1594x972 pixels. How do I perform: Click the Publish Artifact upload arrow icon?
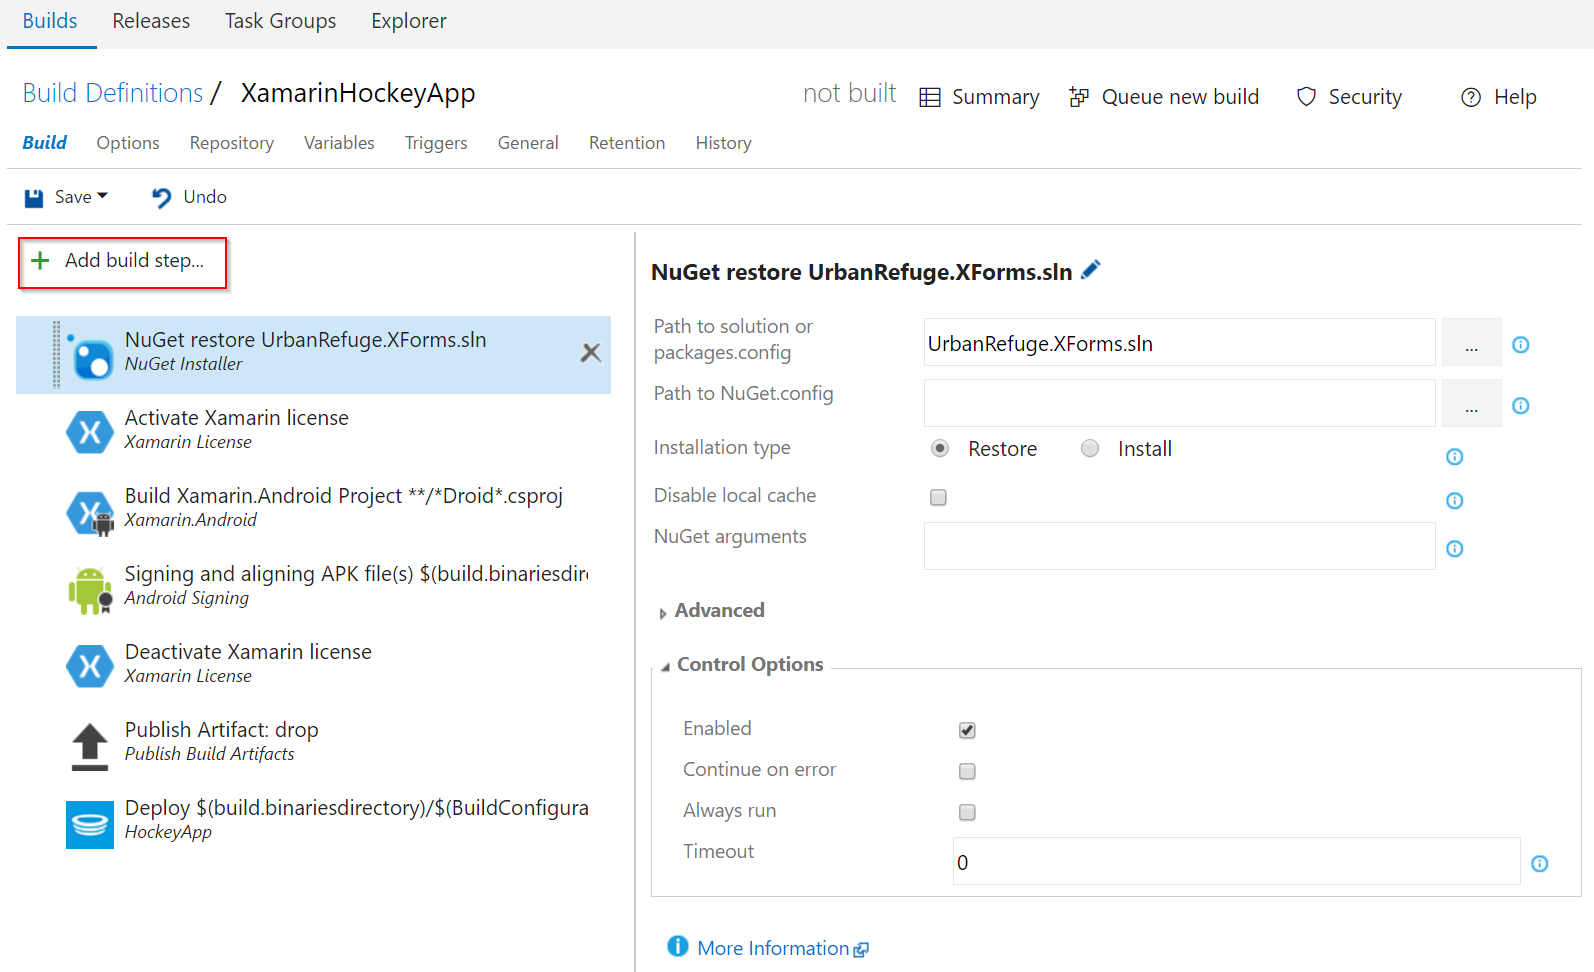90,746
